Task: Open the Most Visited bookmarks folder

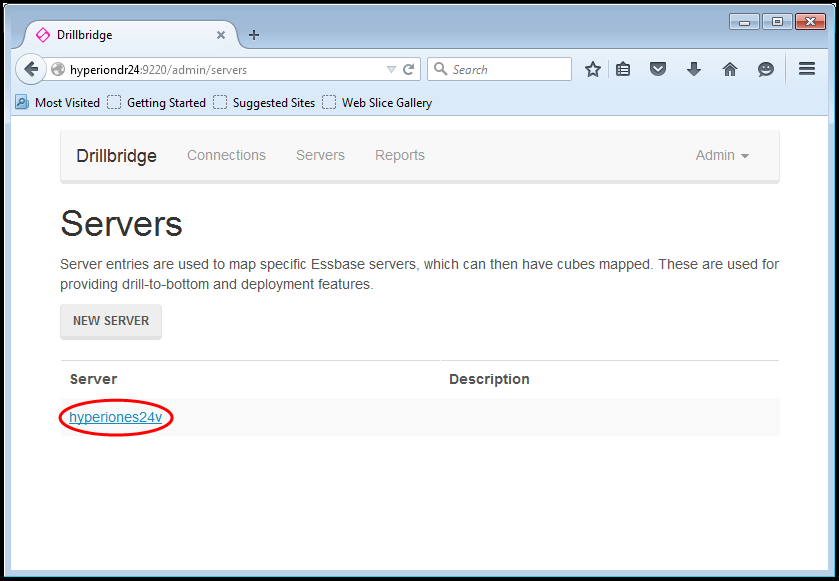Action: pos(57,103)
